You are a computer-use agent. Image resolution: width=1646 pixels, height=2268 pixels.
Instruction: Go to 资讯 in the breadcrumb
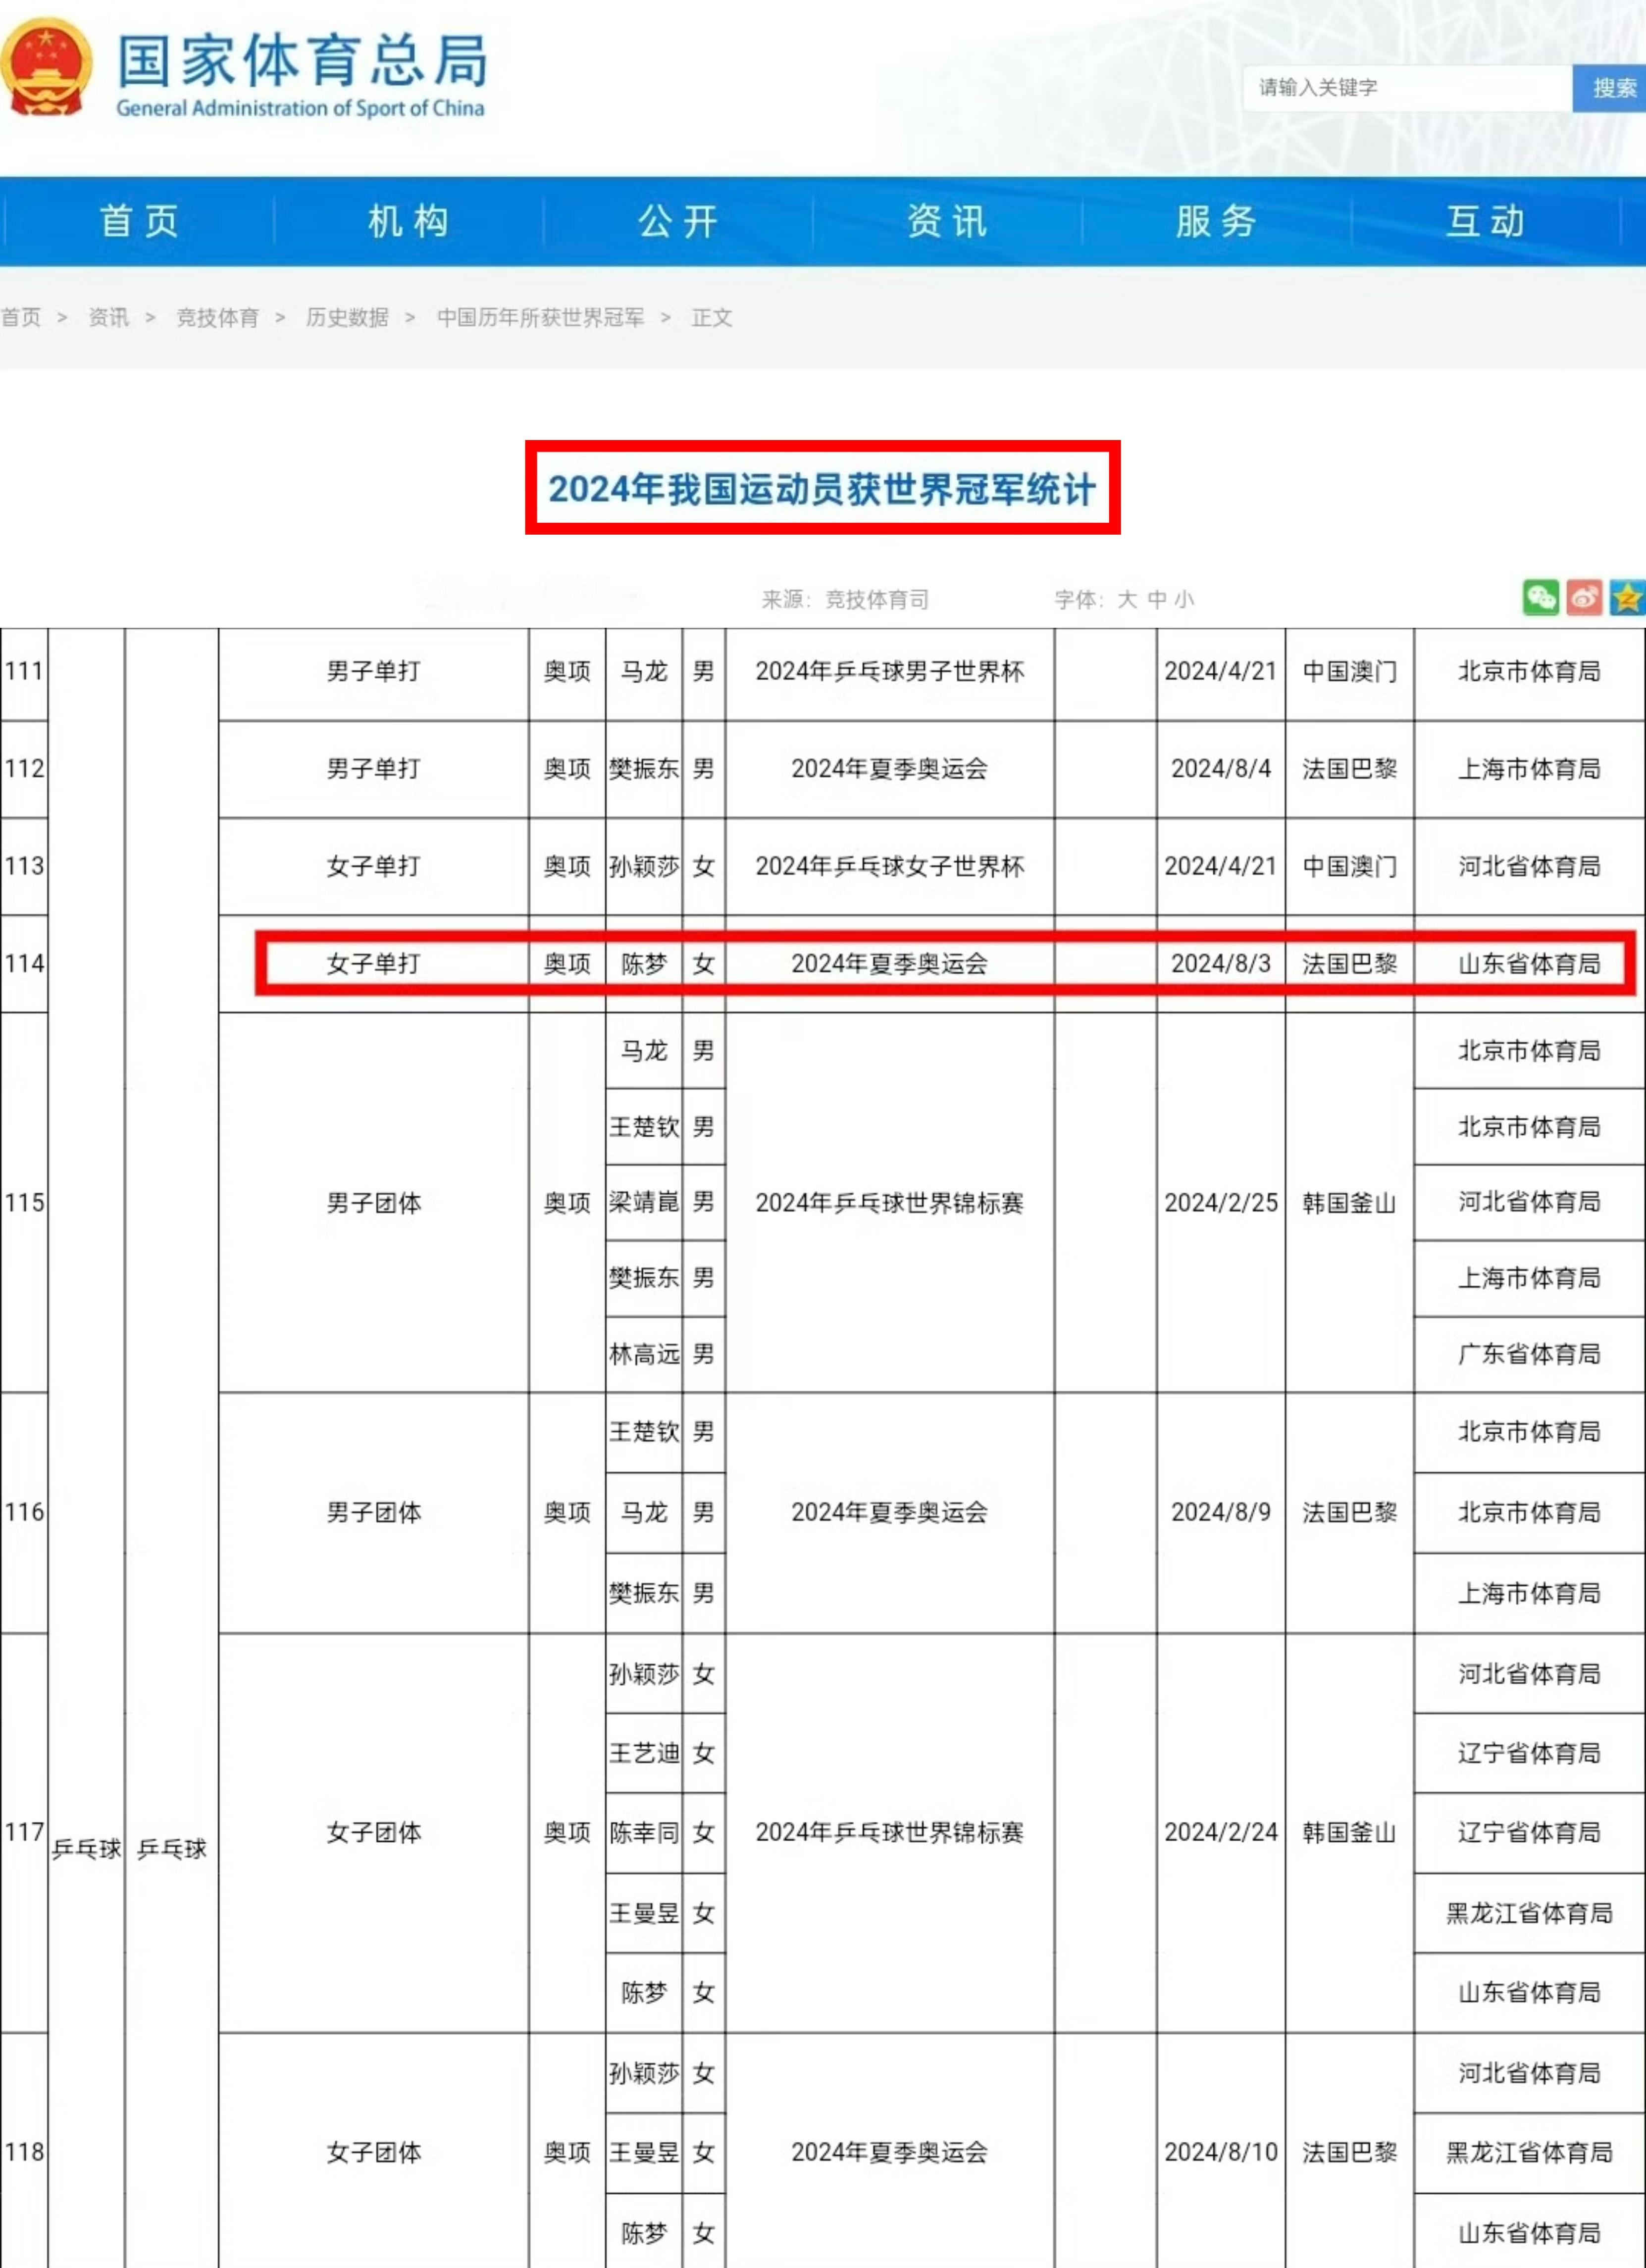[109, 318]
